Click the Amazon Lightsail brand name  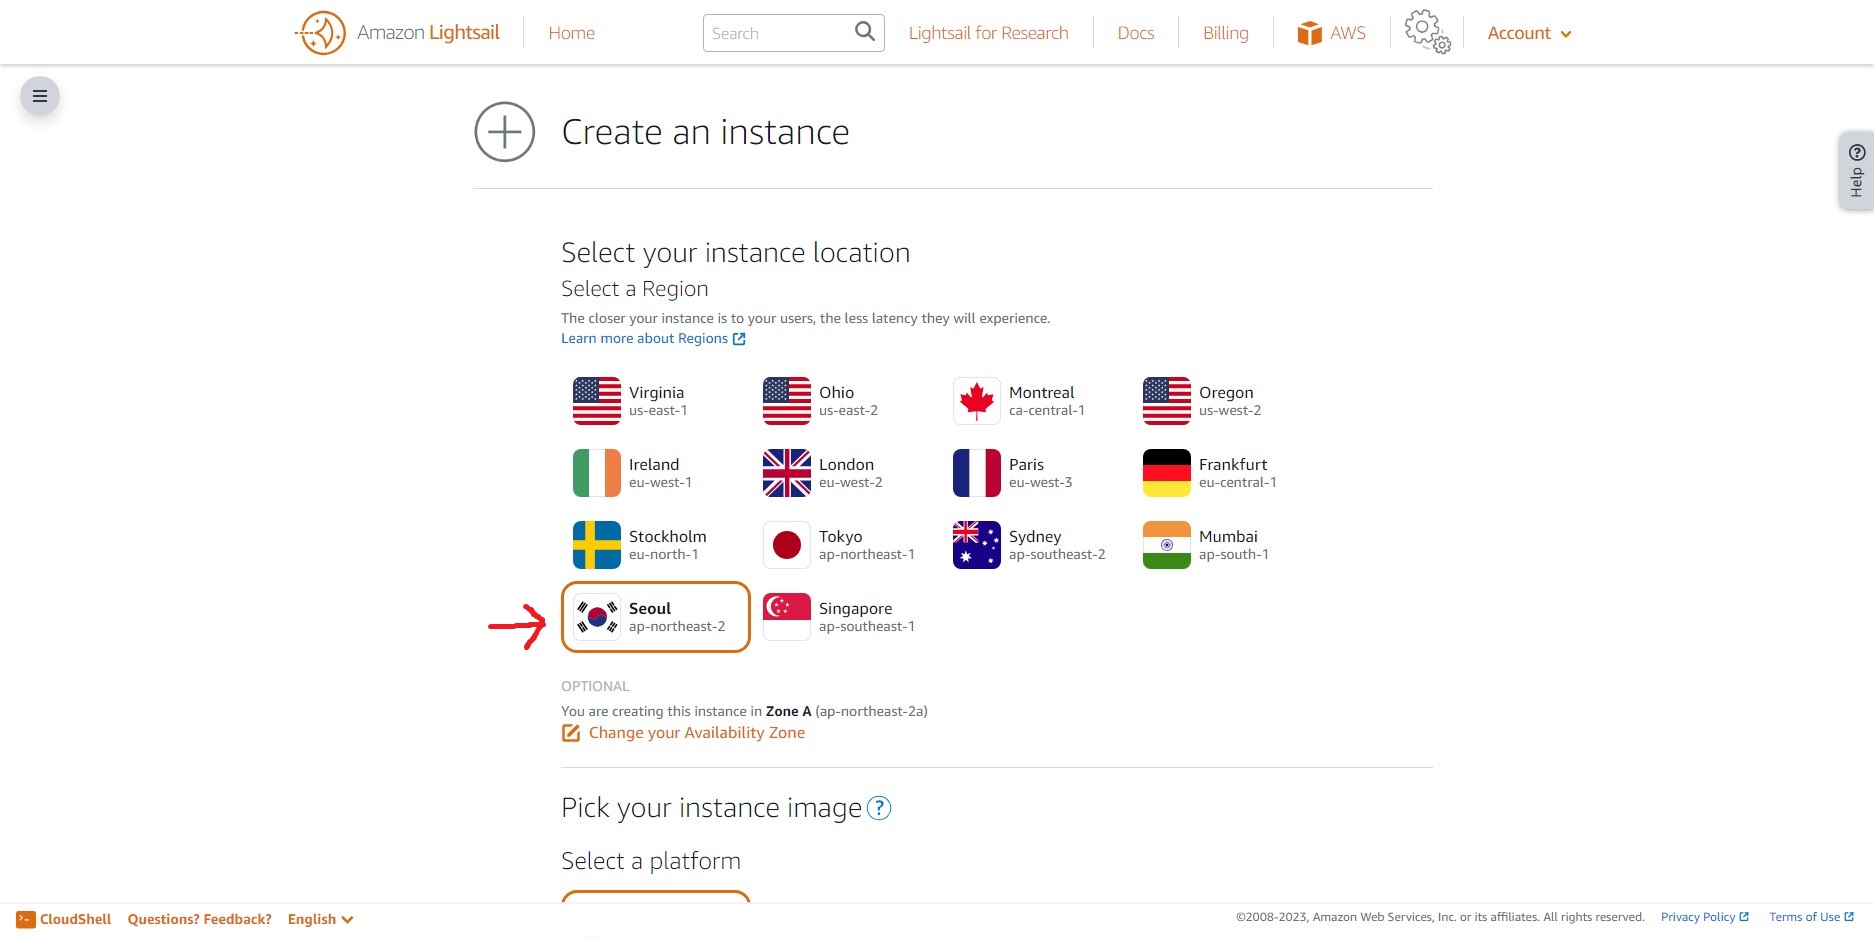coord(428,32)
